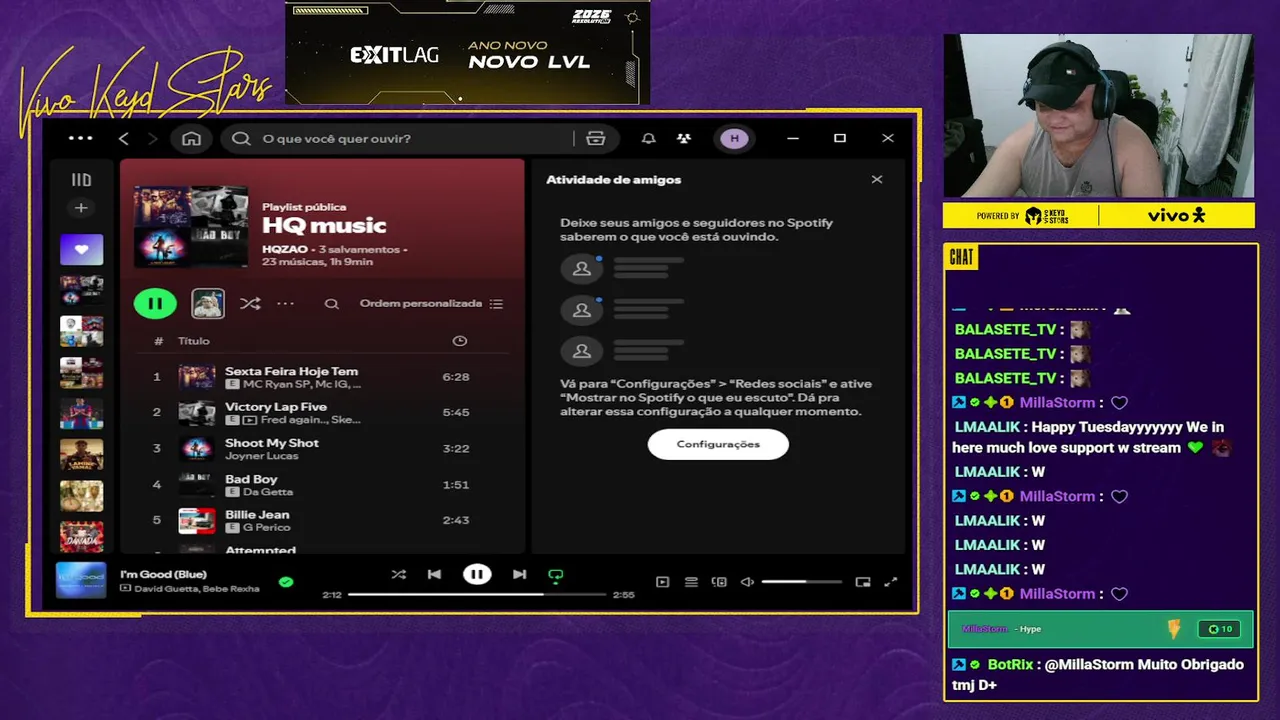Pause playlist with green button

pos(155,303)
